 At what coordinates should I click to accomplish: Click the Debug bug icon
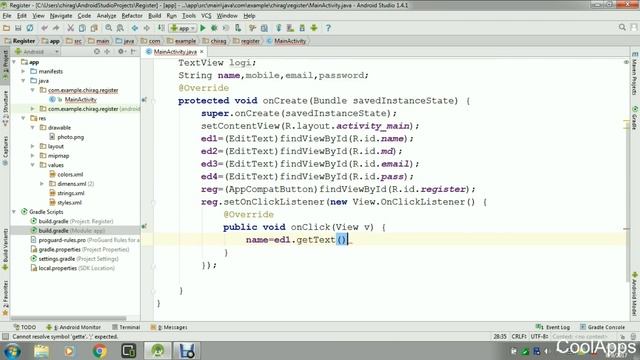214,28
